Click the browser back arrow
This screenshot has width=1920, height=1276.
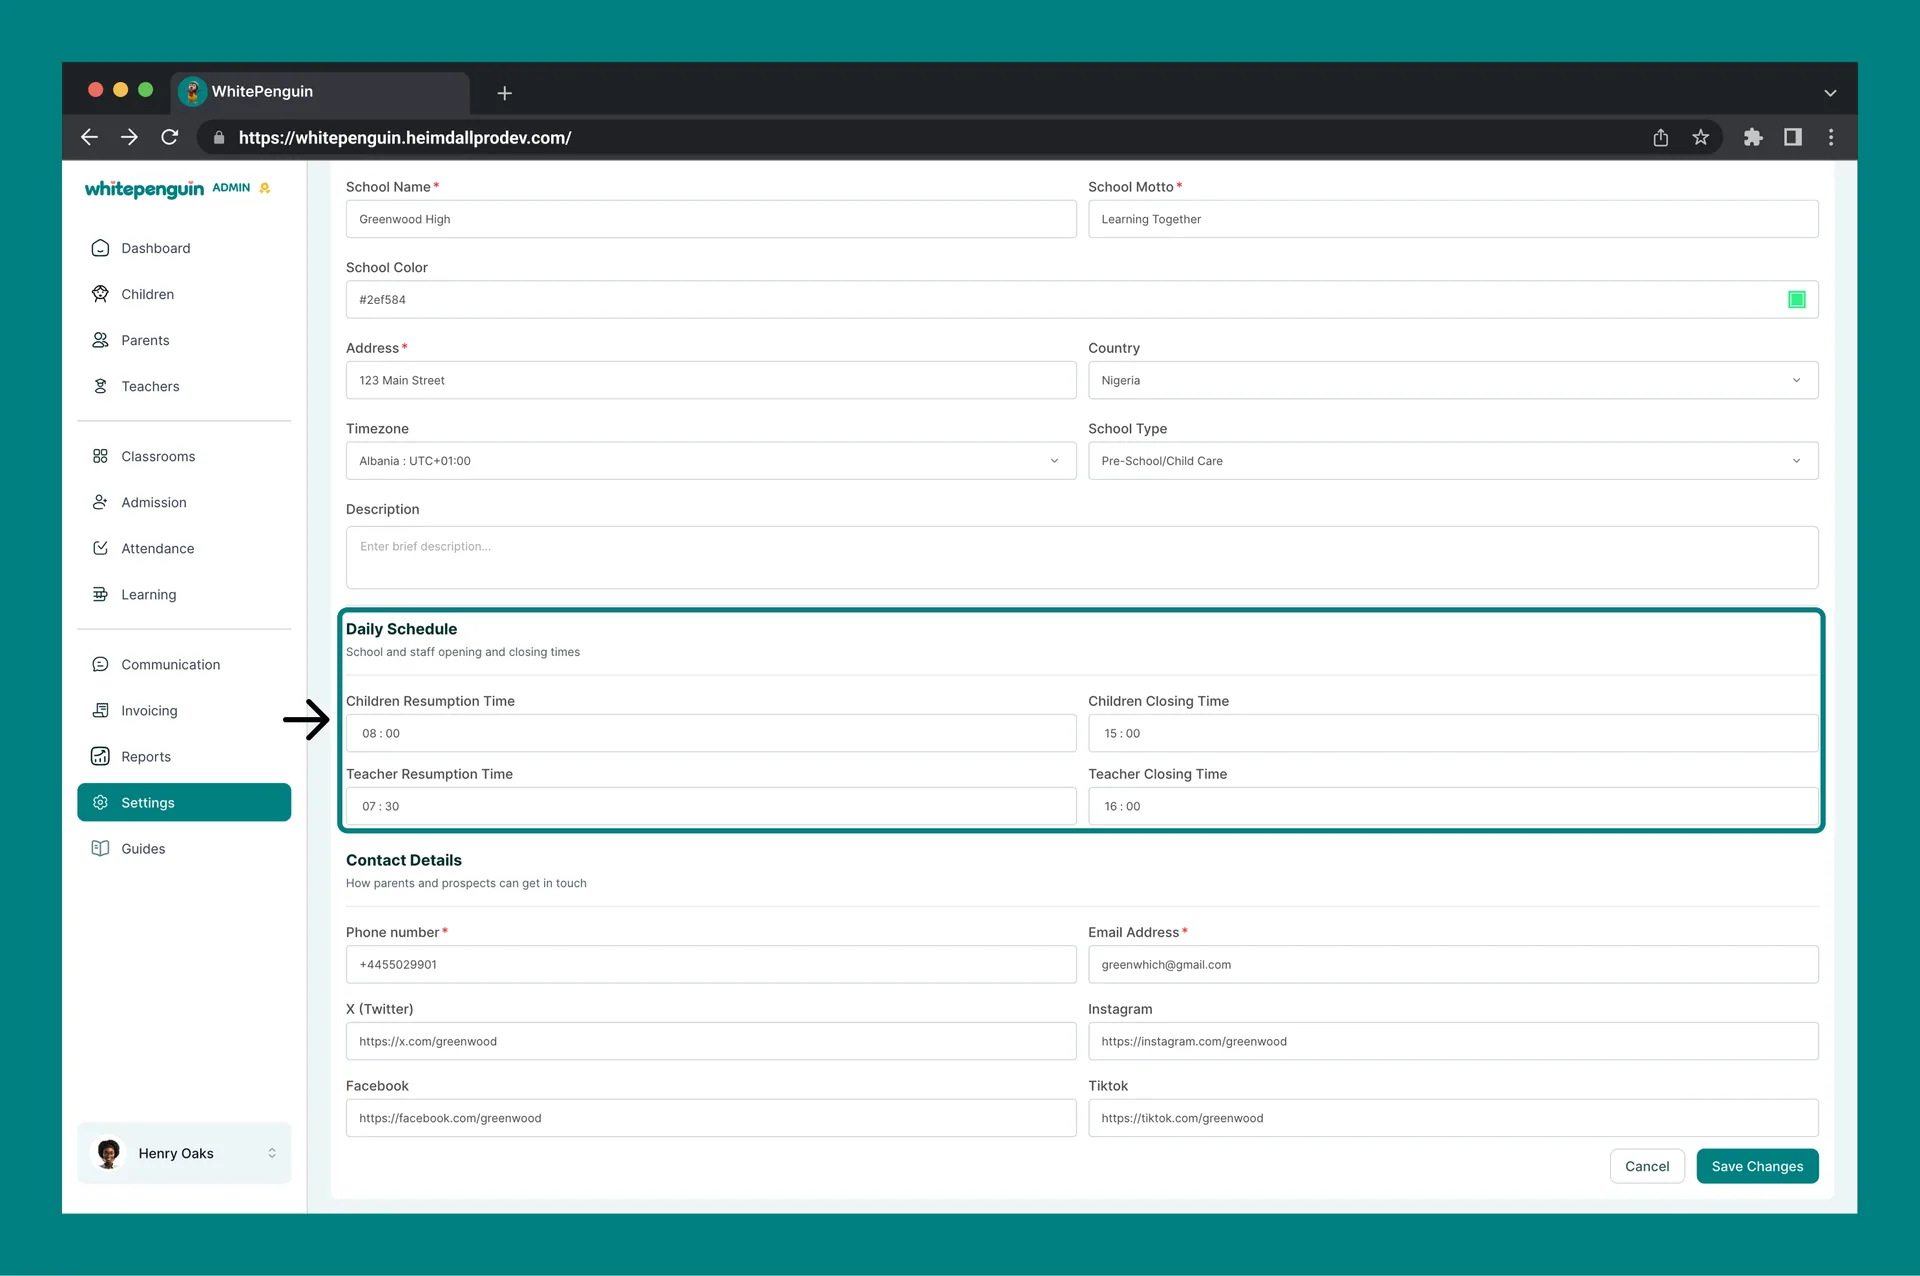pyautogui.click(x=89, y=137)
